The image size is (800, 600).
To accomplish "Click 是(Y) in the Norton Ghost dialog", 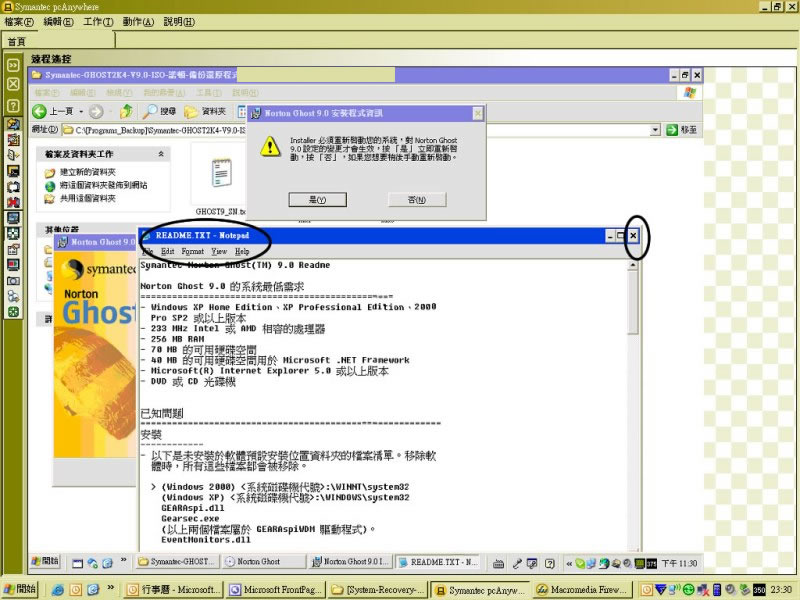I will coord(317,199).
